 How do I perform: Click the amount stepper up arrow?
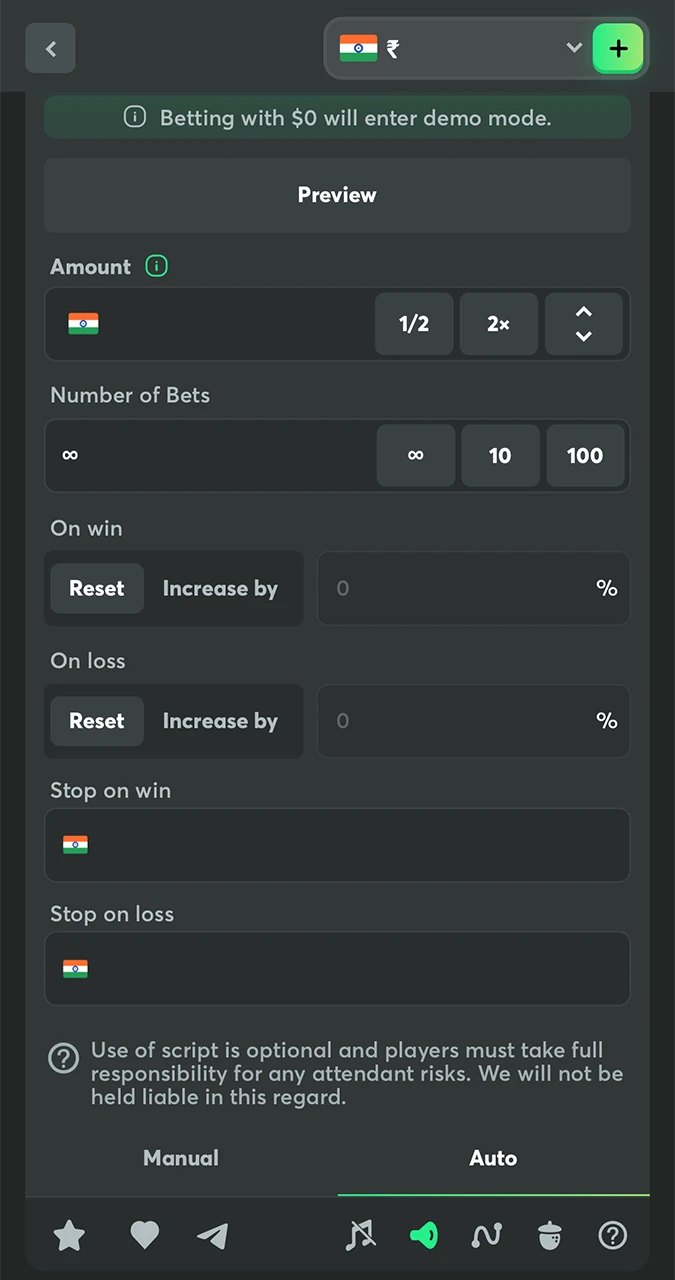pyautogui.click(x=583, y=312)
